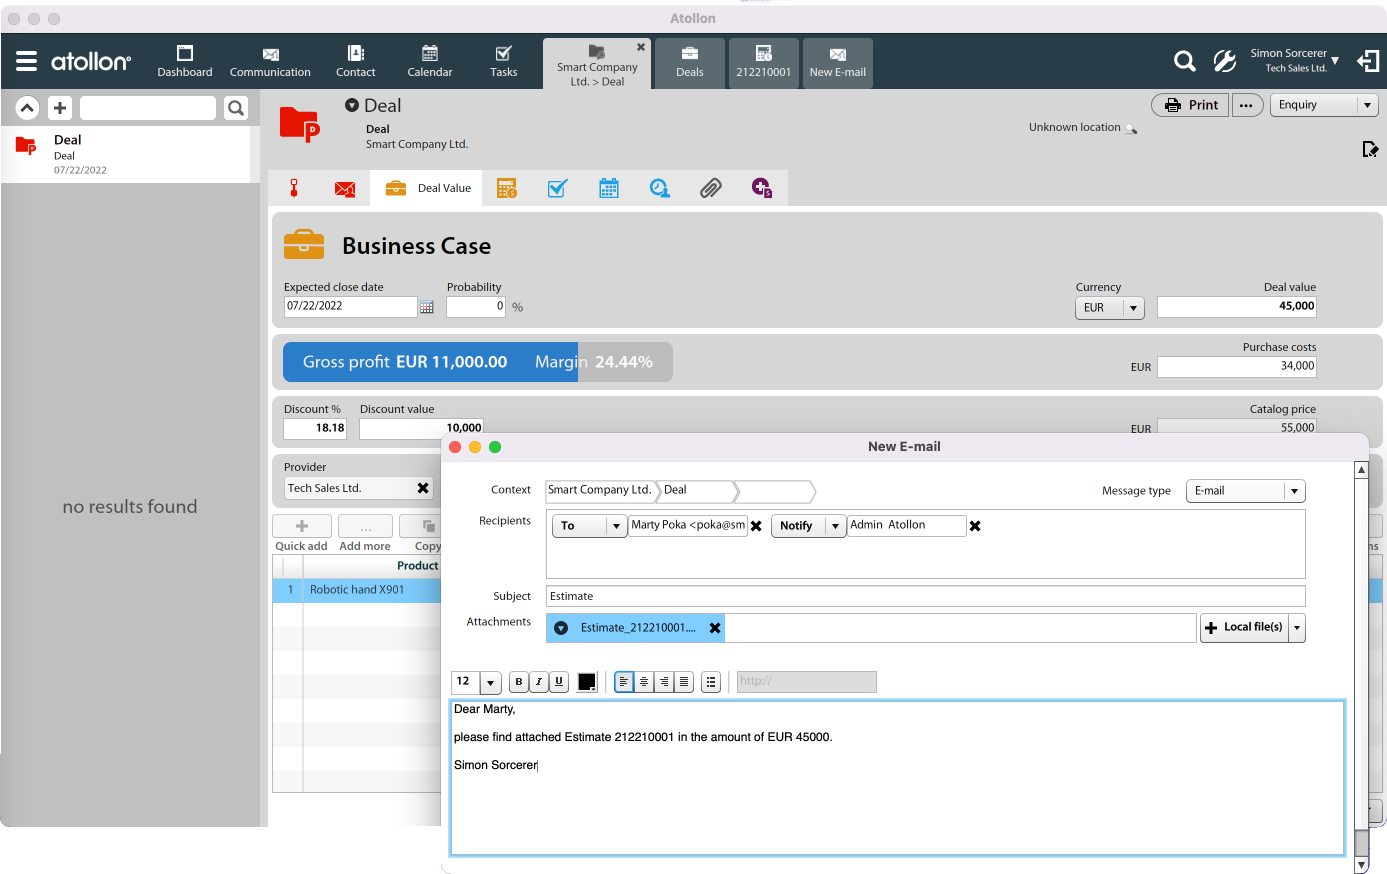Click the Local file(s) attachment button
Image resolution: width=1387 pixels, height=874 pixels.
[1243, 627]
